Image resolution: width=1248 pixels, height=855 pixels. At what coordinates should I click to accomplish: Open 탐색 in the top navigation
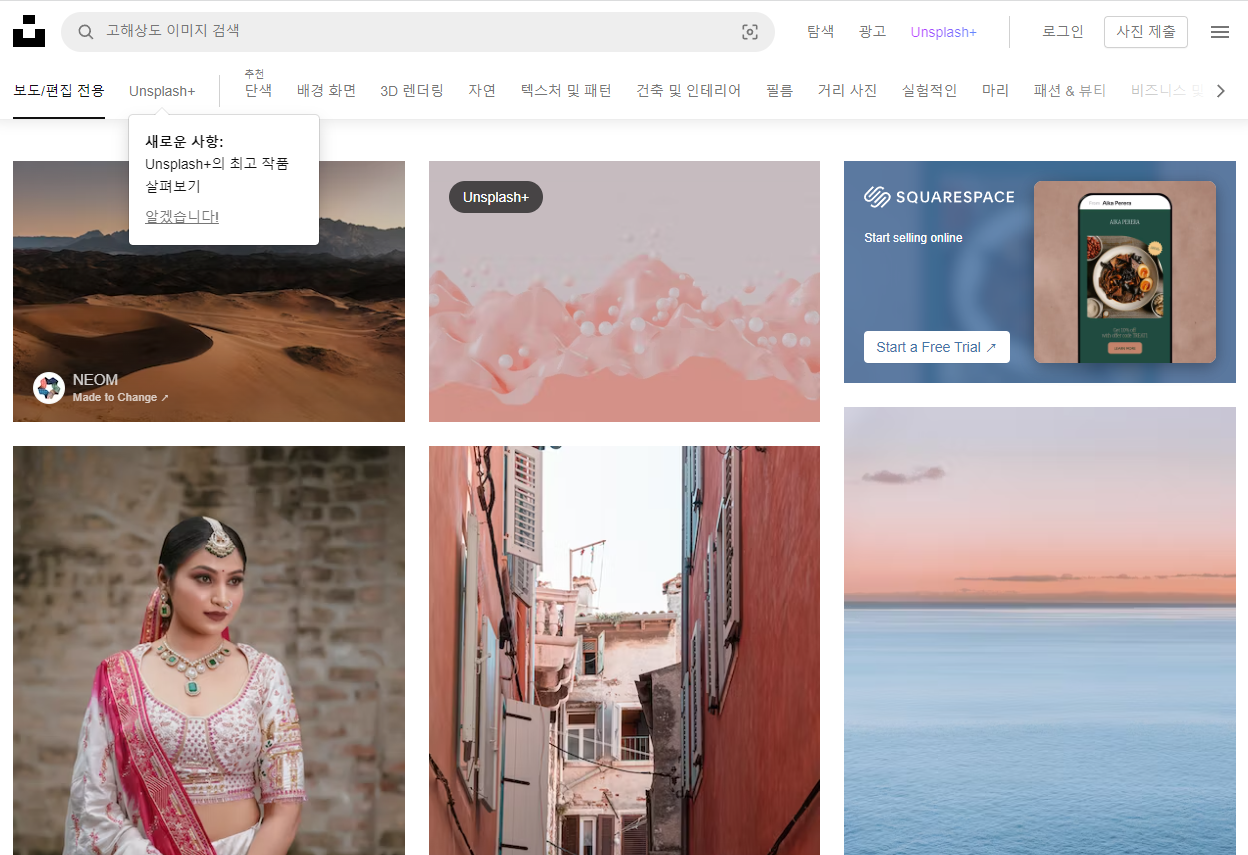click(x=820, y=31)
